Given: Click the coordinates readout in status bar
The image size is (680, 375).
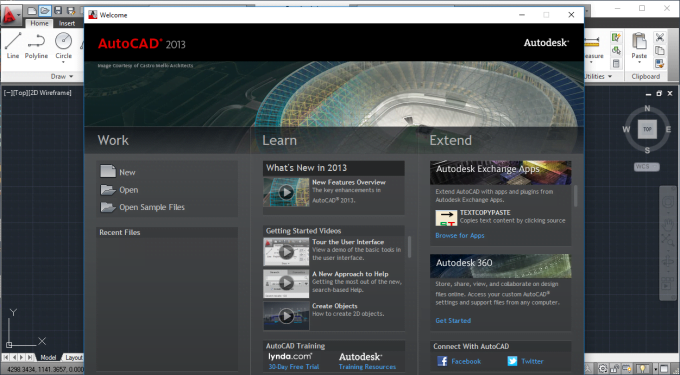Looking at the screenshot, I should (x=45, y=369).
